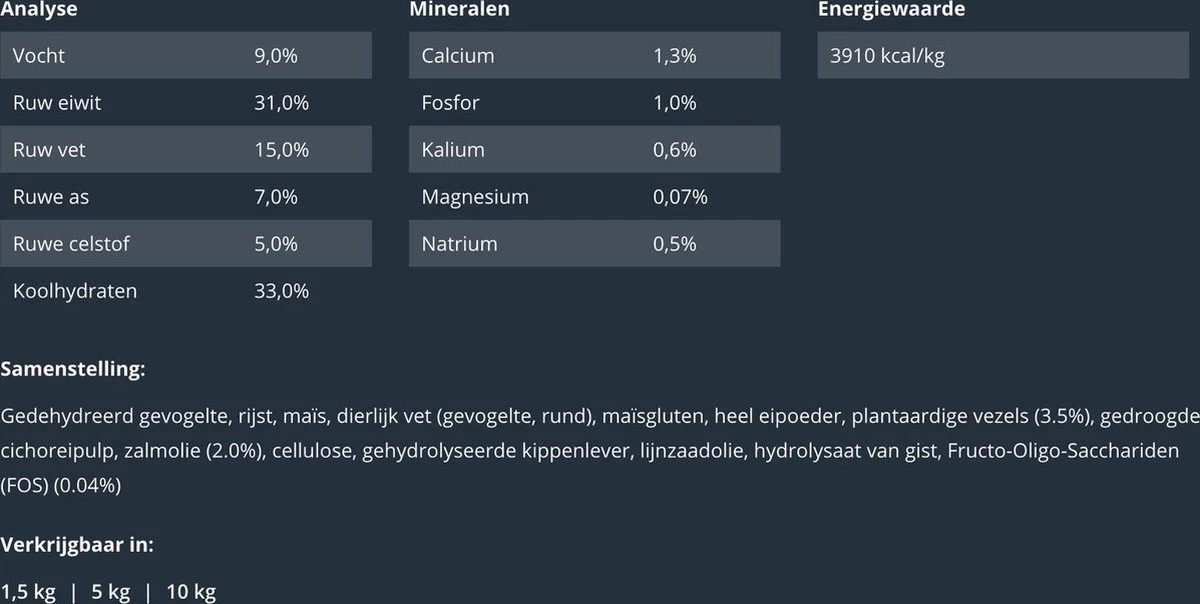Click the Verkrijgbaar in heading
This screenshot has width=1200, height=604.
point(77,545)
